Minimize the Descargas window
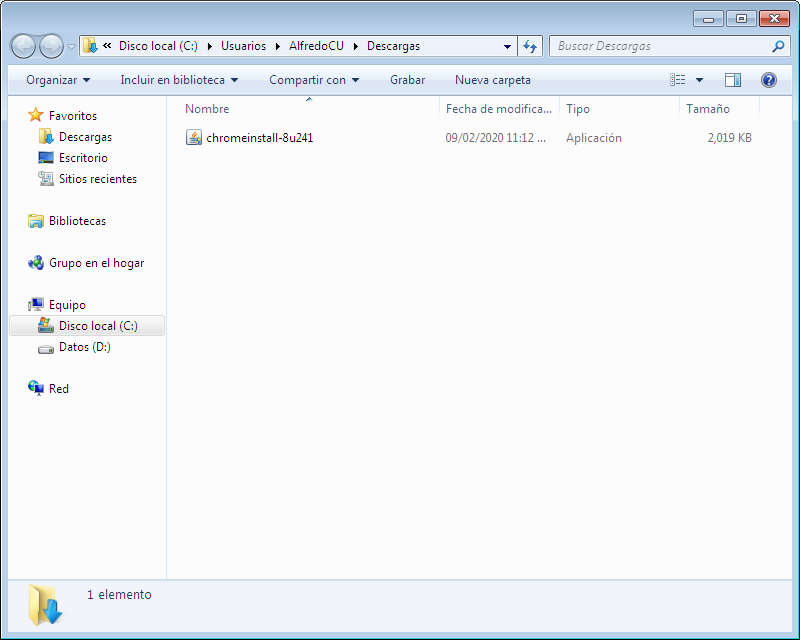800x640 pixels. pos(708,19)
